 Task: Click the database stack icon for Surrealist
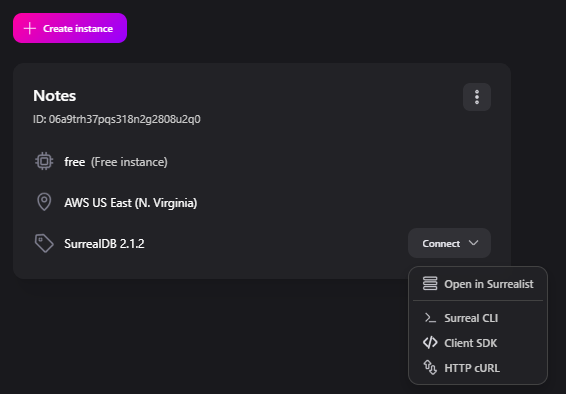tap(430, 284)
